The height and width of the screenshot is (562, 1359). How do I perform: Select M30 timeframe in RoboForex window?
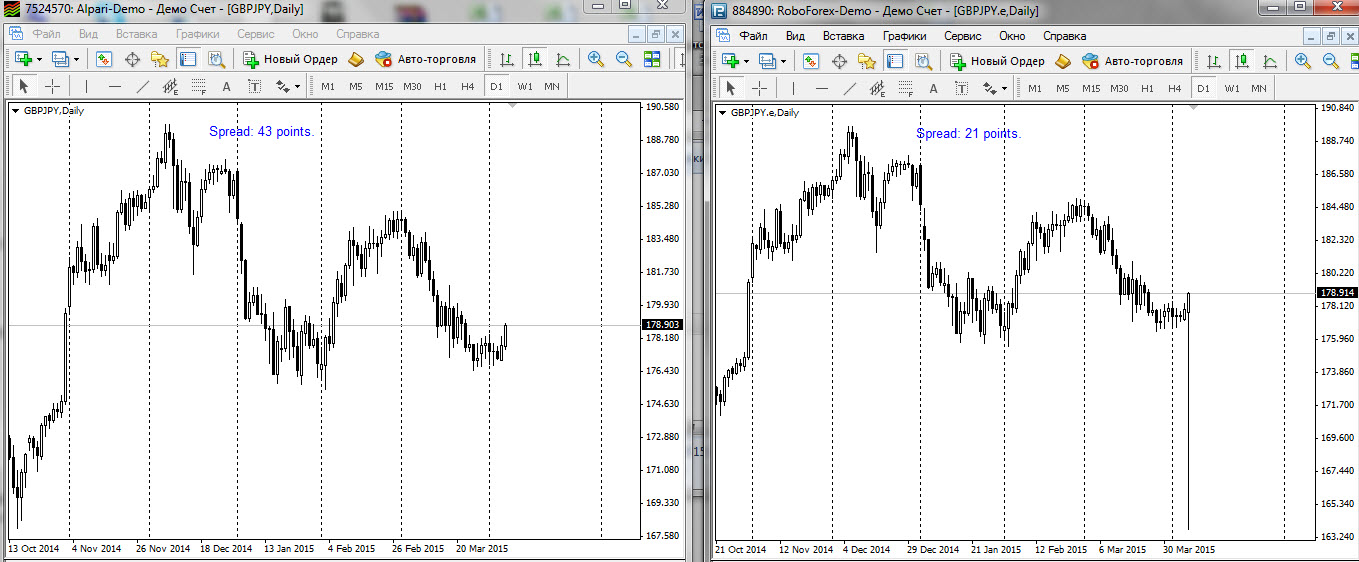(1119, 88)
